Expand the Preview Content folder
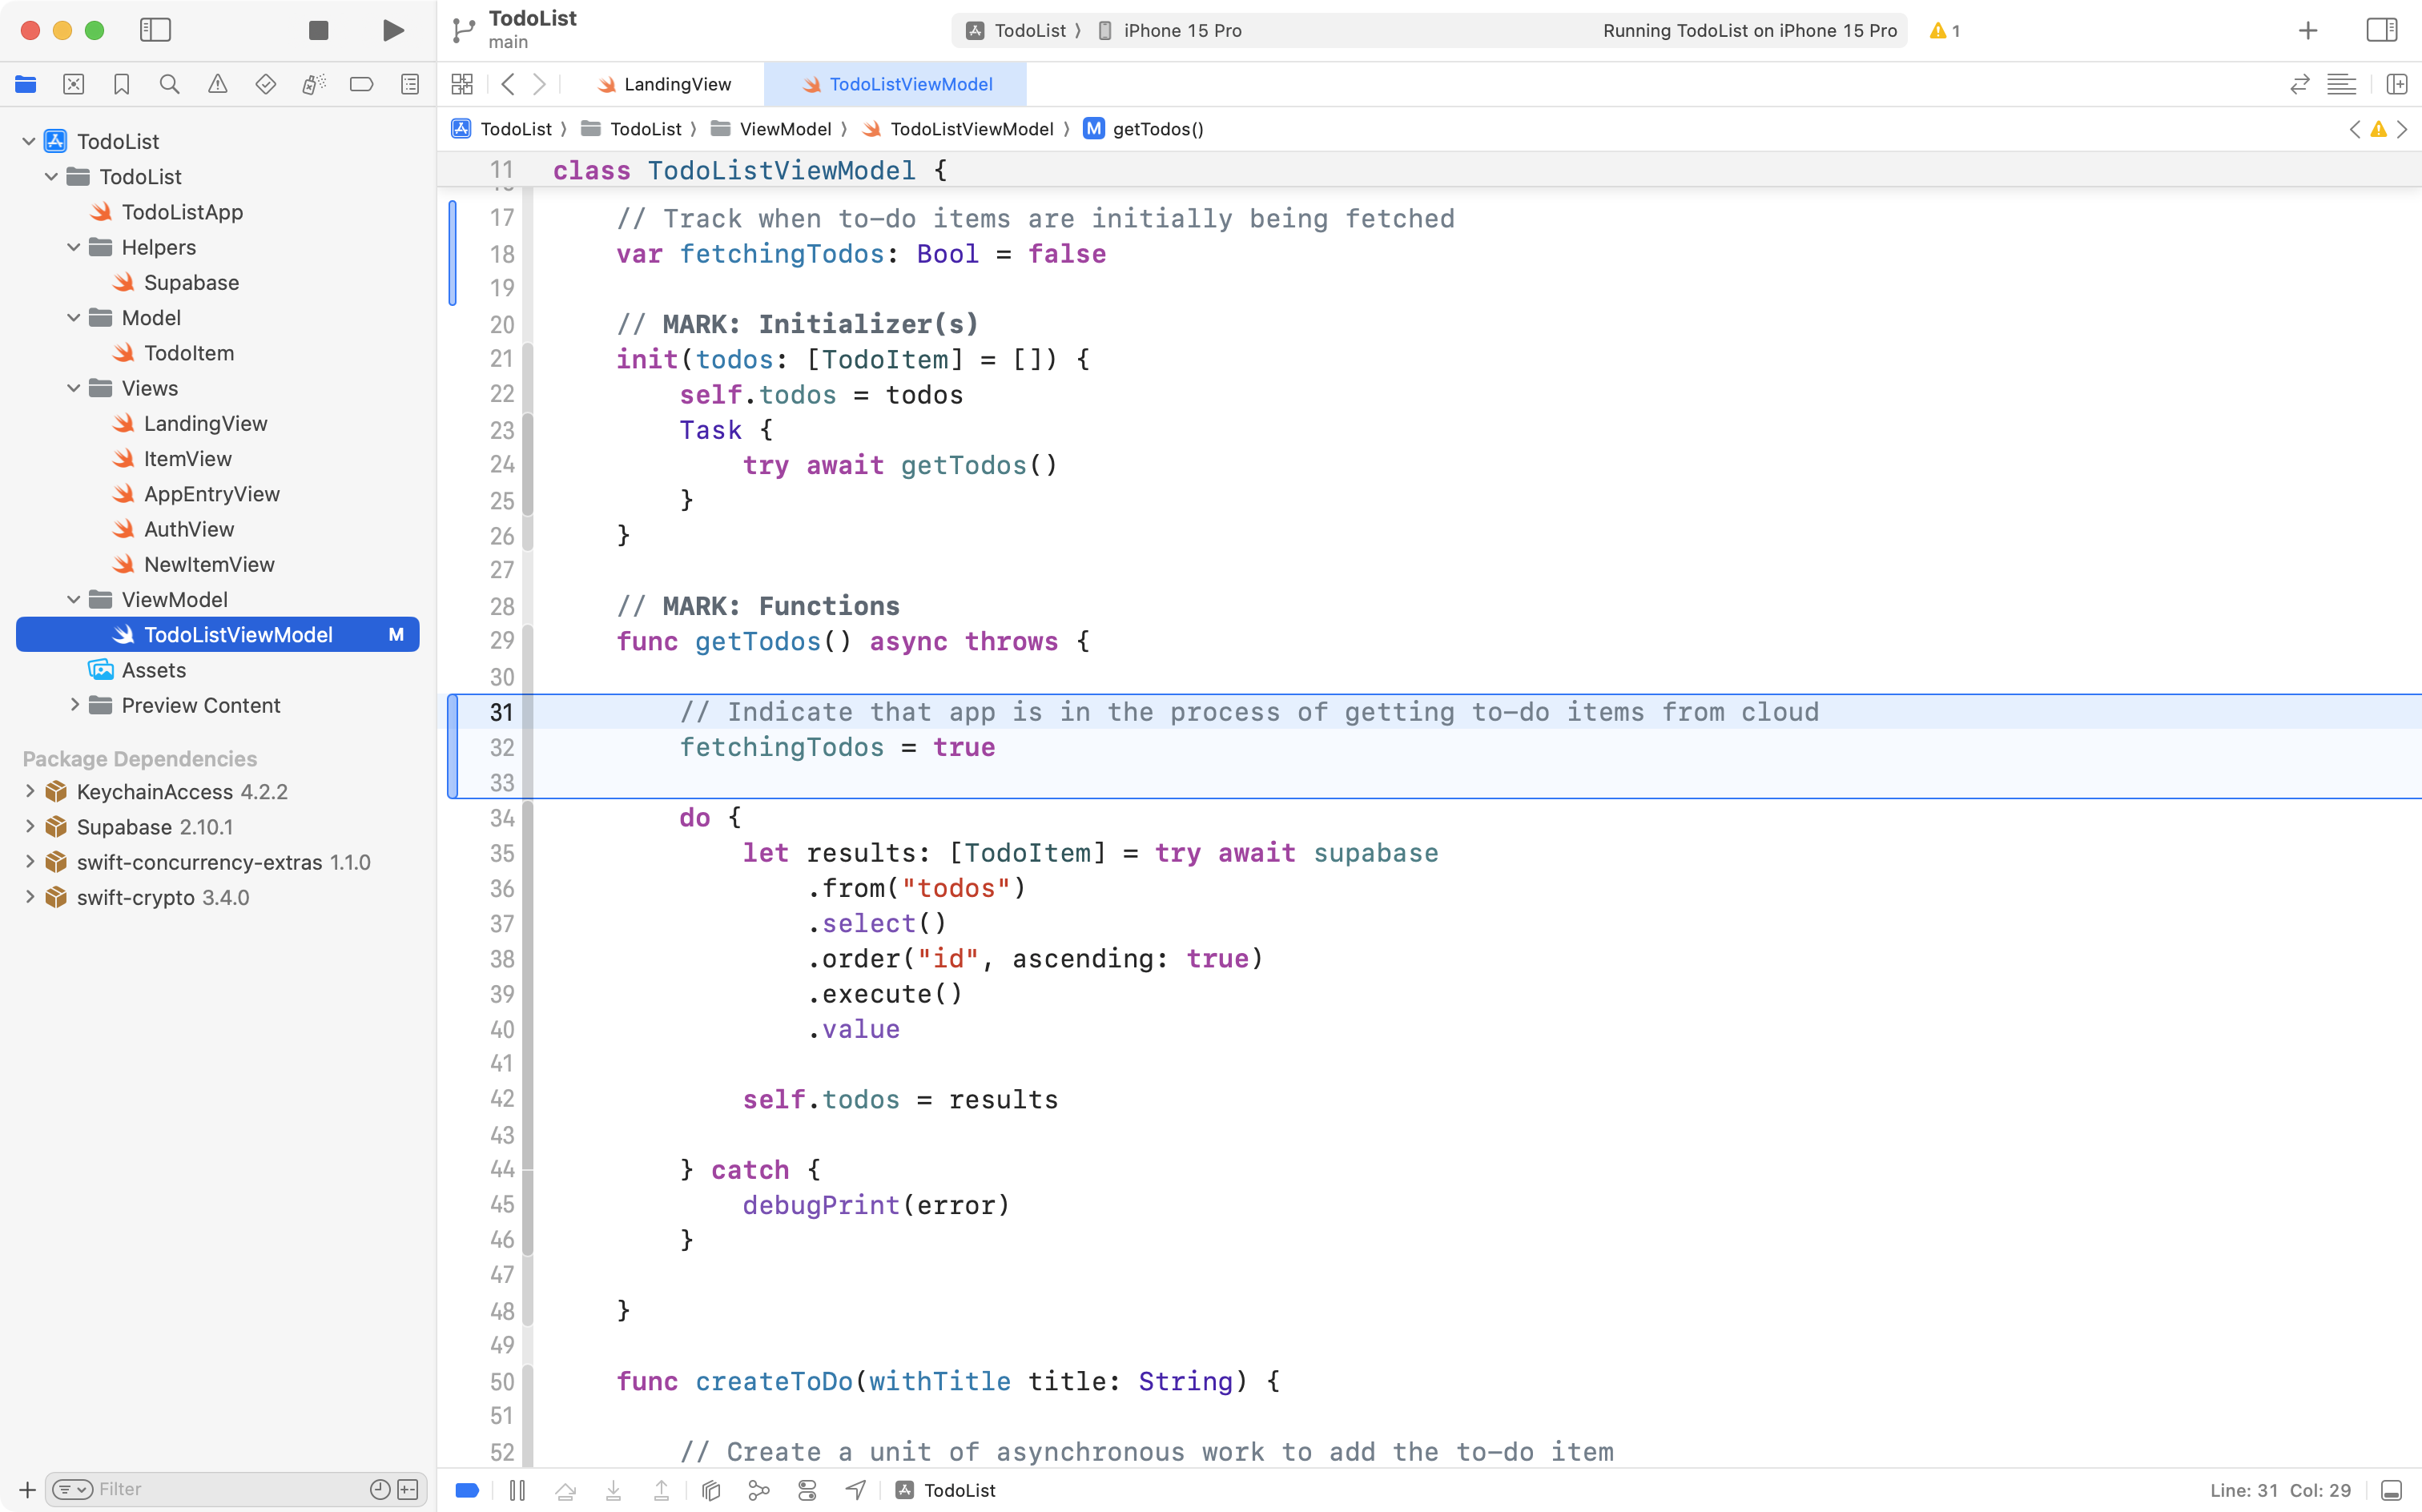2422x1512 pixels. pos(74,705)
